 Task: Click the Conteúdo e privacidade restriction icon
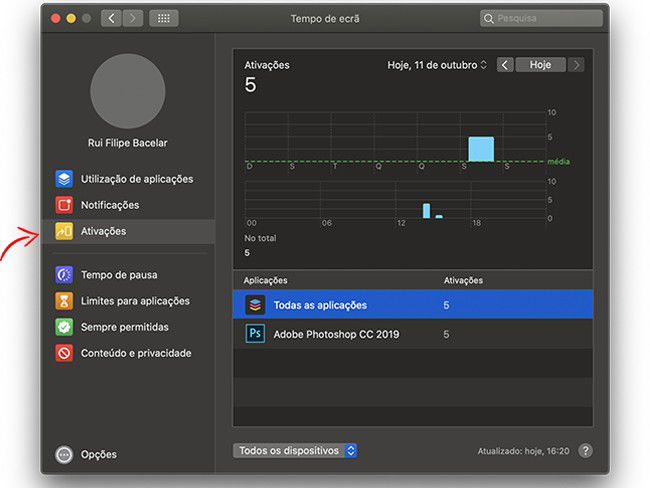[64, 353]
